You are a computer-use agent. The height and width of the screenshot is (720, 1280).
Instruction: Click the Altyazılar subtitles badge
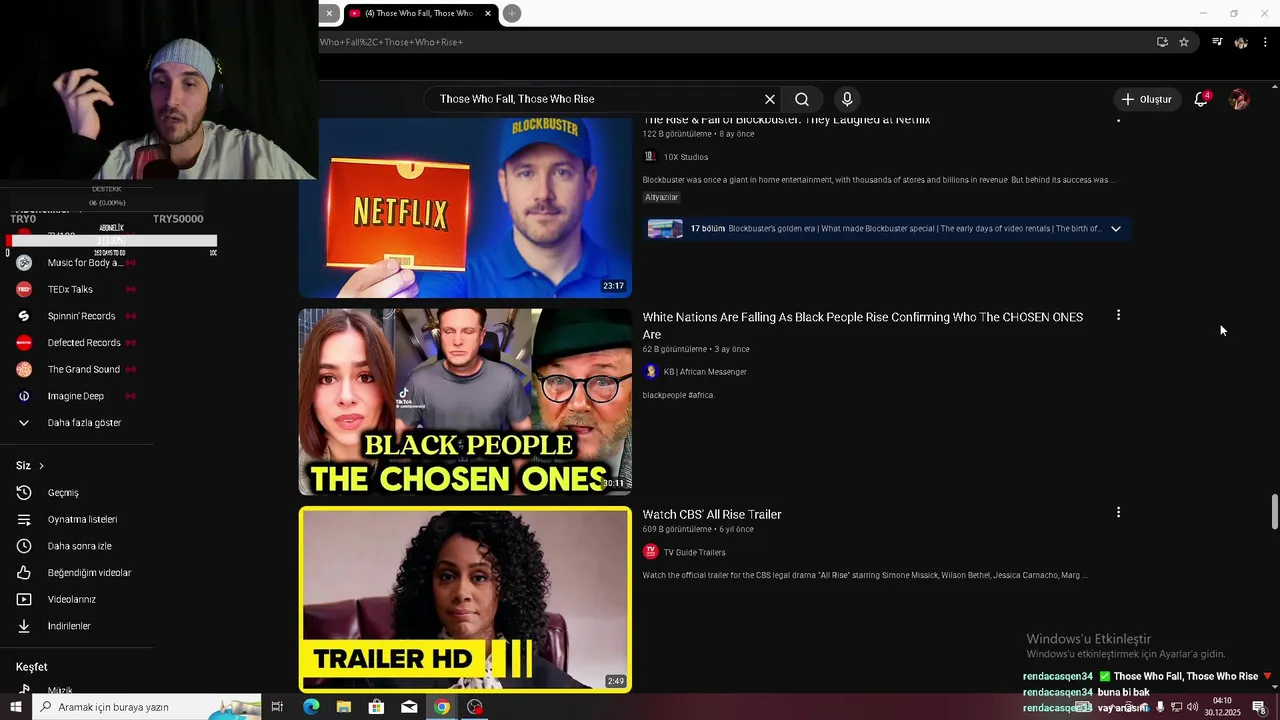point(661,197)
